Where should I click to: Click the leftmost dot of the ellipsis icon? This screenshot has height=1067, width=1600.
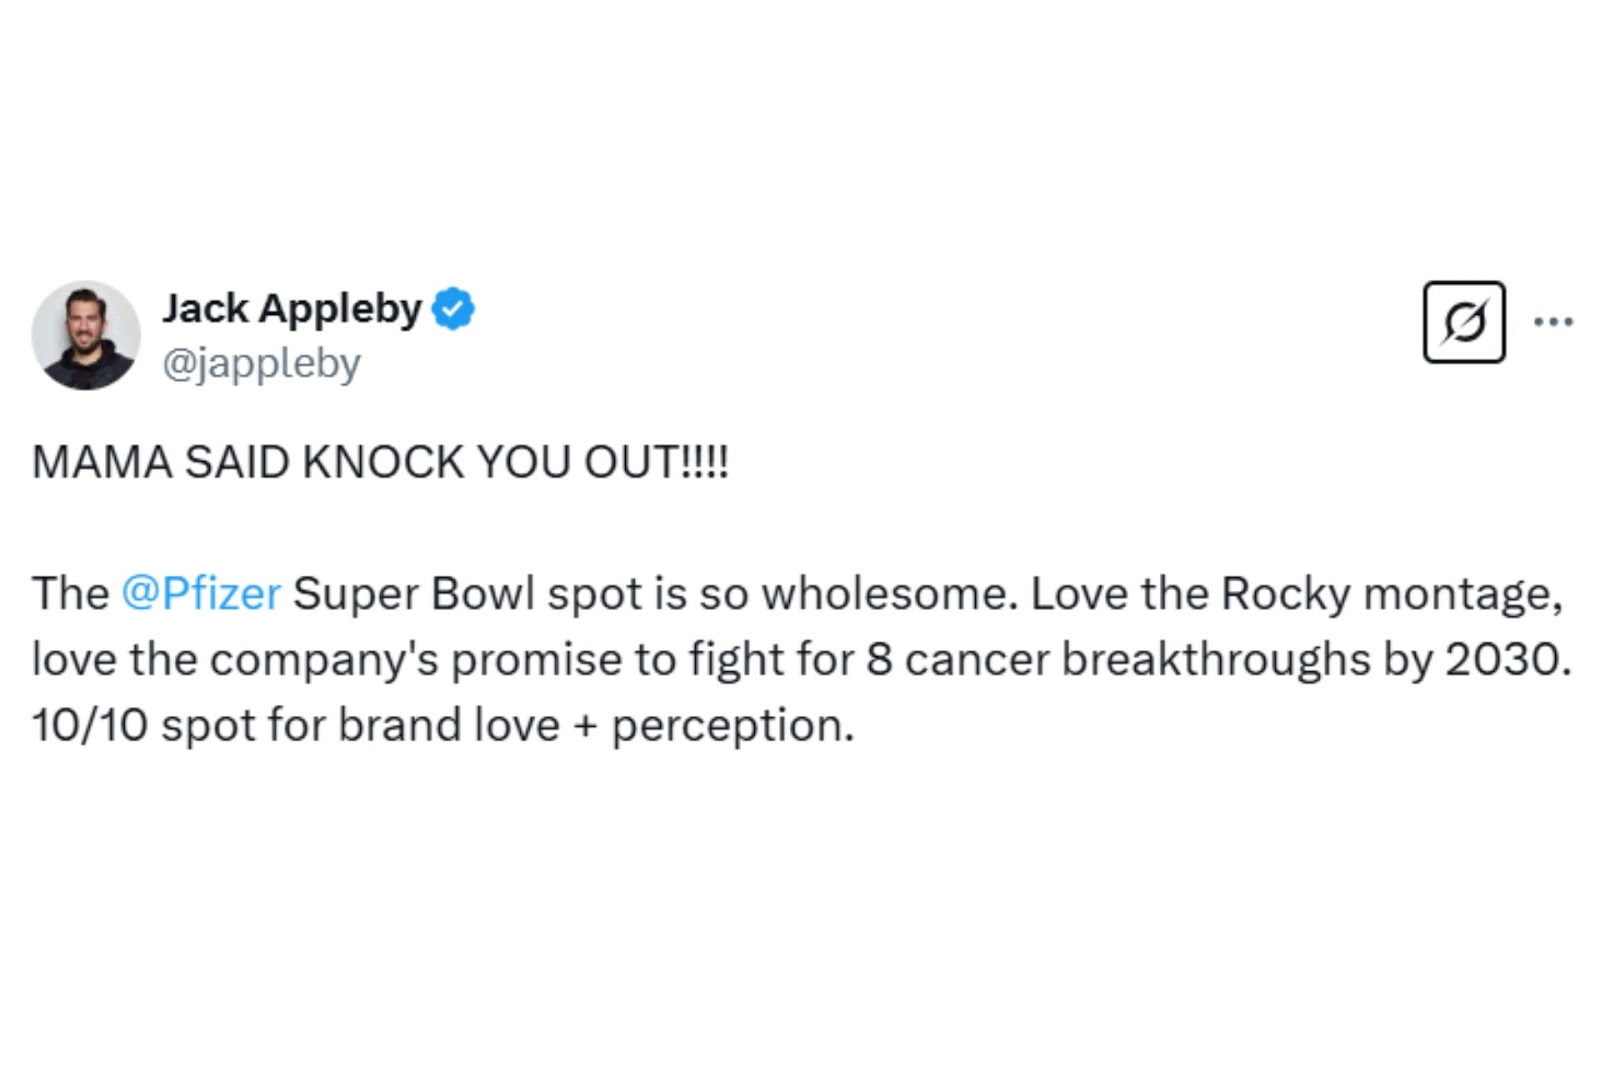point(1540,320)
